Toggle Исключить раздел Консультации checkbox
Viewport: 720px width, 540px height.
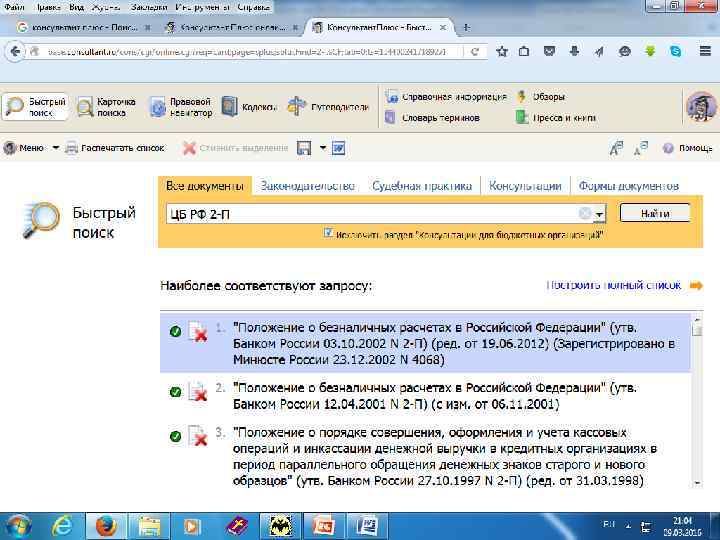pyautogui.click(x=328, y=233)
